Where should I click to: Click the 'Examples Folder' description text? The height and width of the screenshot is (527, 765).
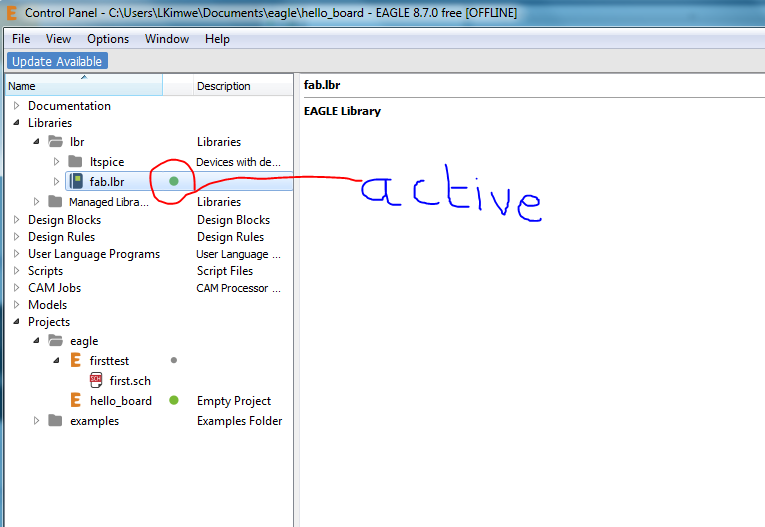click(240, 421)
